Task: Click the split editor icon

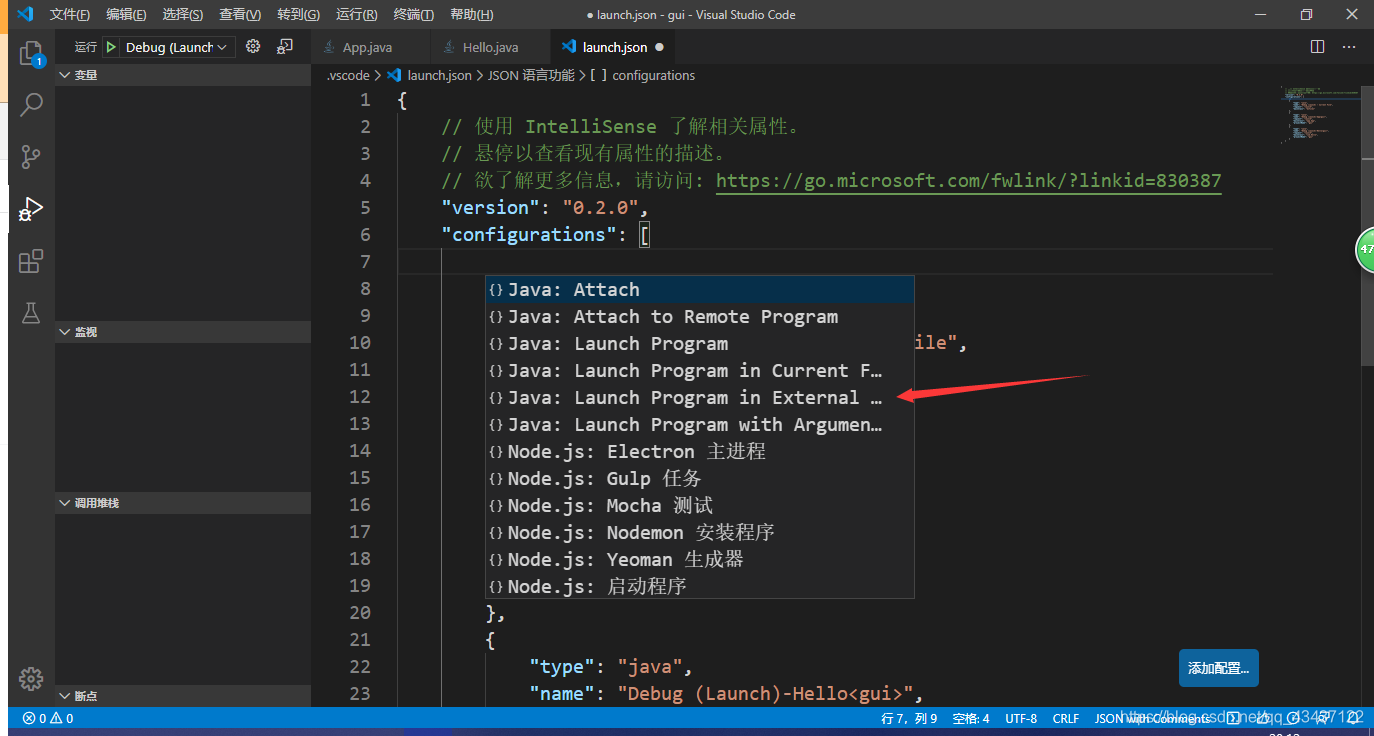Action: [1317, 47]
